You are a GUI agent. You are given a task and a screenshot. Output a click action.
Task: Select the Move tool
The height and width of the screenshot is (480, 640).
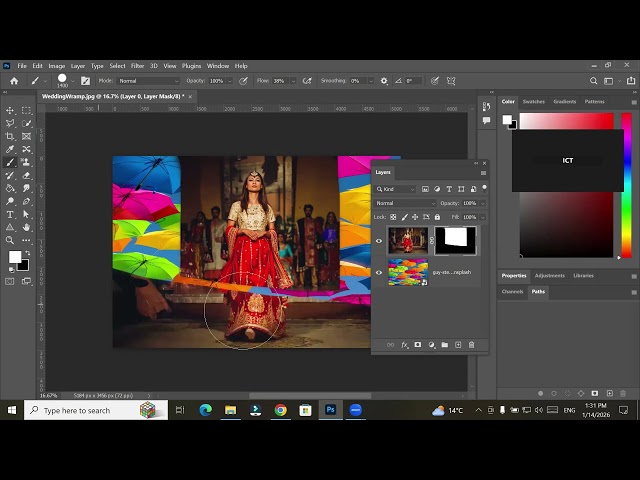point(10,111)
